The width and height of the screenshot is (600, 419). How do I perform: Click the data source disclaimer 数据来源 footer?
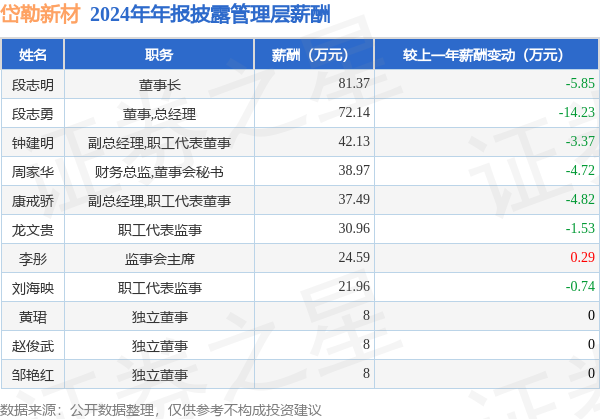[x=160, y=410]
